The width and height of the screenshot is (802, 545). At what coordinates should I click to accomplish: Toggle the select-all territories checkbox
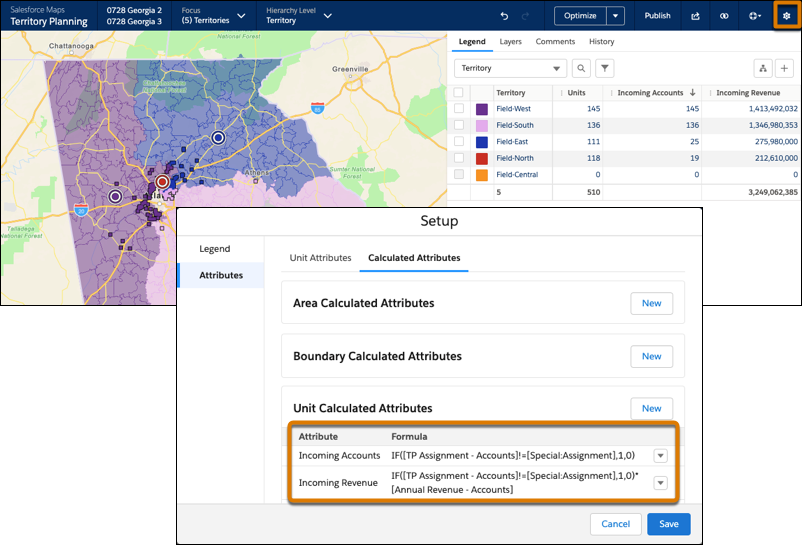[x=458, y=93]
